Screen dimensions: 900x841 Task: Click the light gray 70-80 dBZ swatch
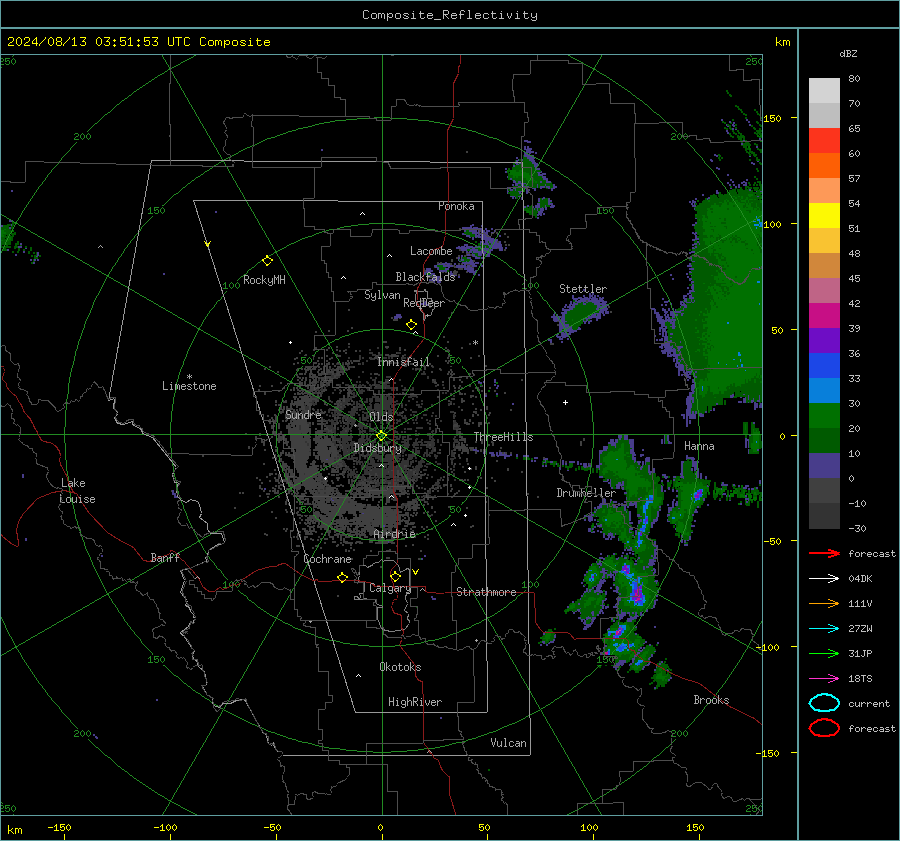(x=824, y=90)
